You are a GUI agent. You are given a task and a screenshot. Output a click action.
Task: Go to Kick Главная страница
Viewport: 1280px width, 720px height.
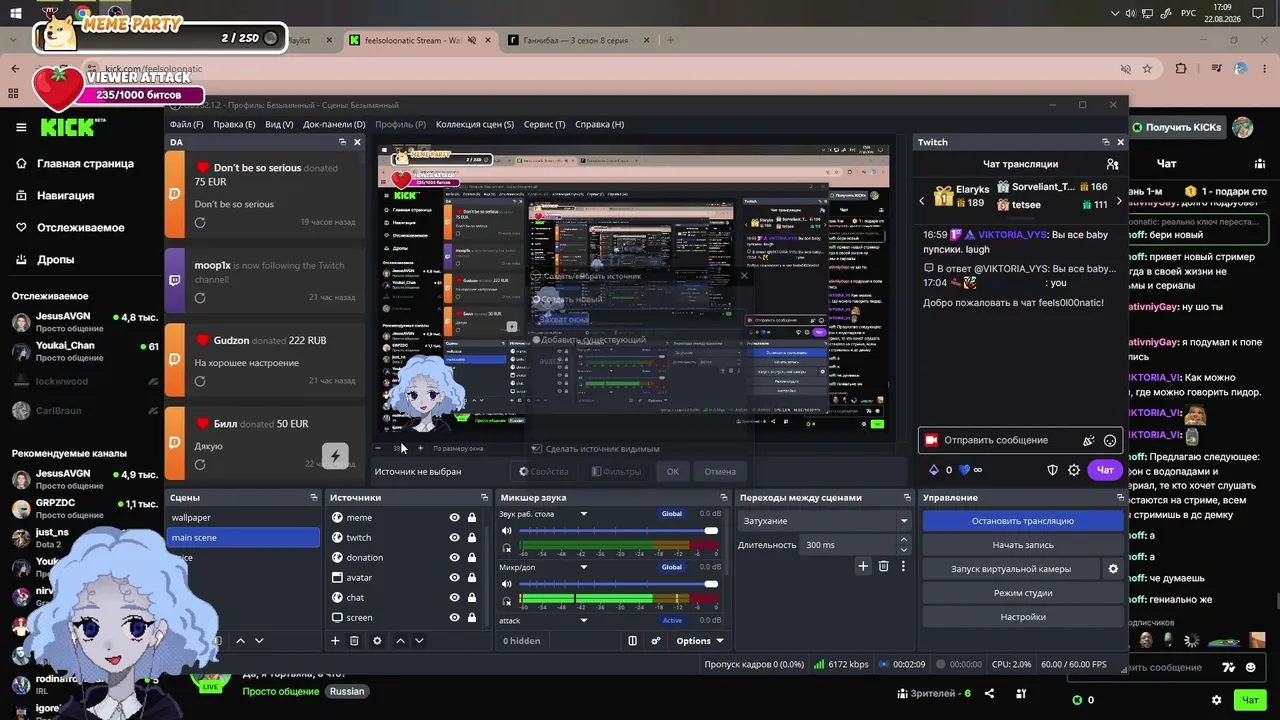[x=85, y=164]
